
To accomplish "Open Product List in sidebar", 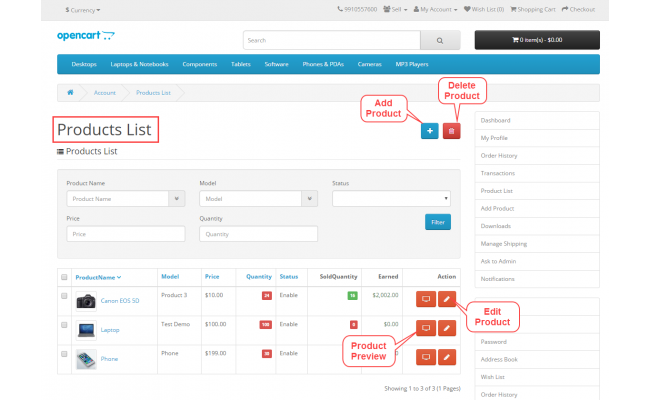I will (x=537, y=191).
